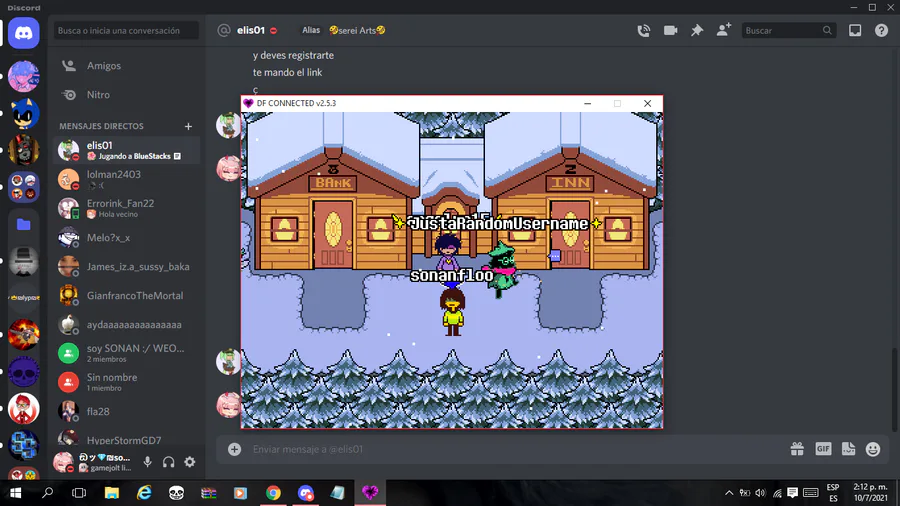
Task: Open chat with fla28
Action: click(126, 411)
